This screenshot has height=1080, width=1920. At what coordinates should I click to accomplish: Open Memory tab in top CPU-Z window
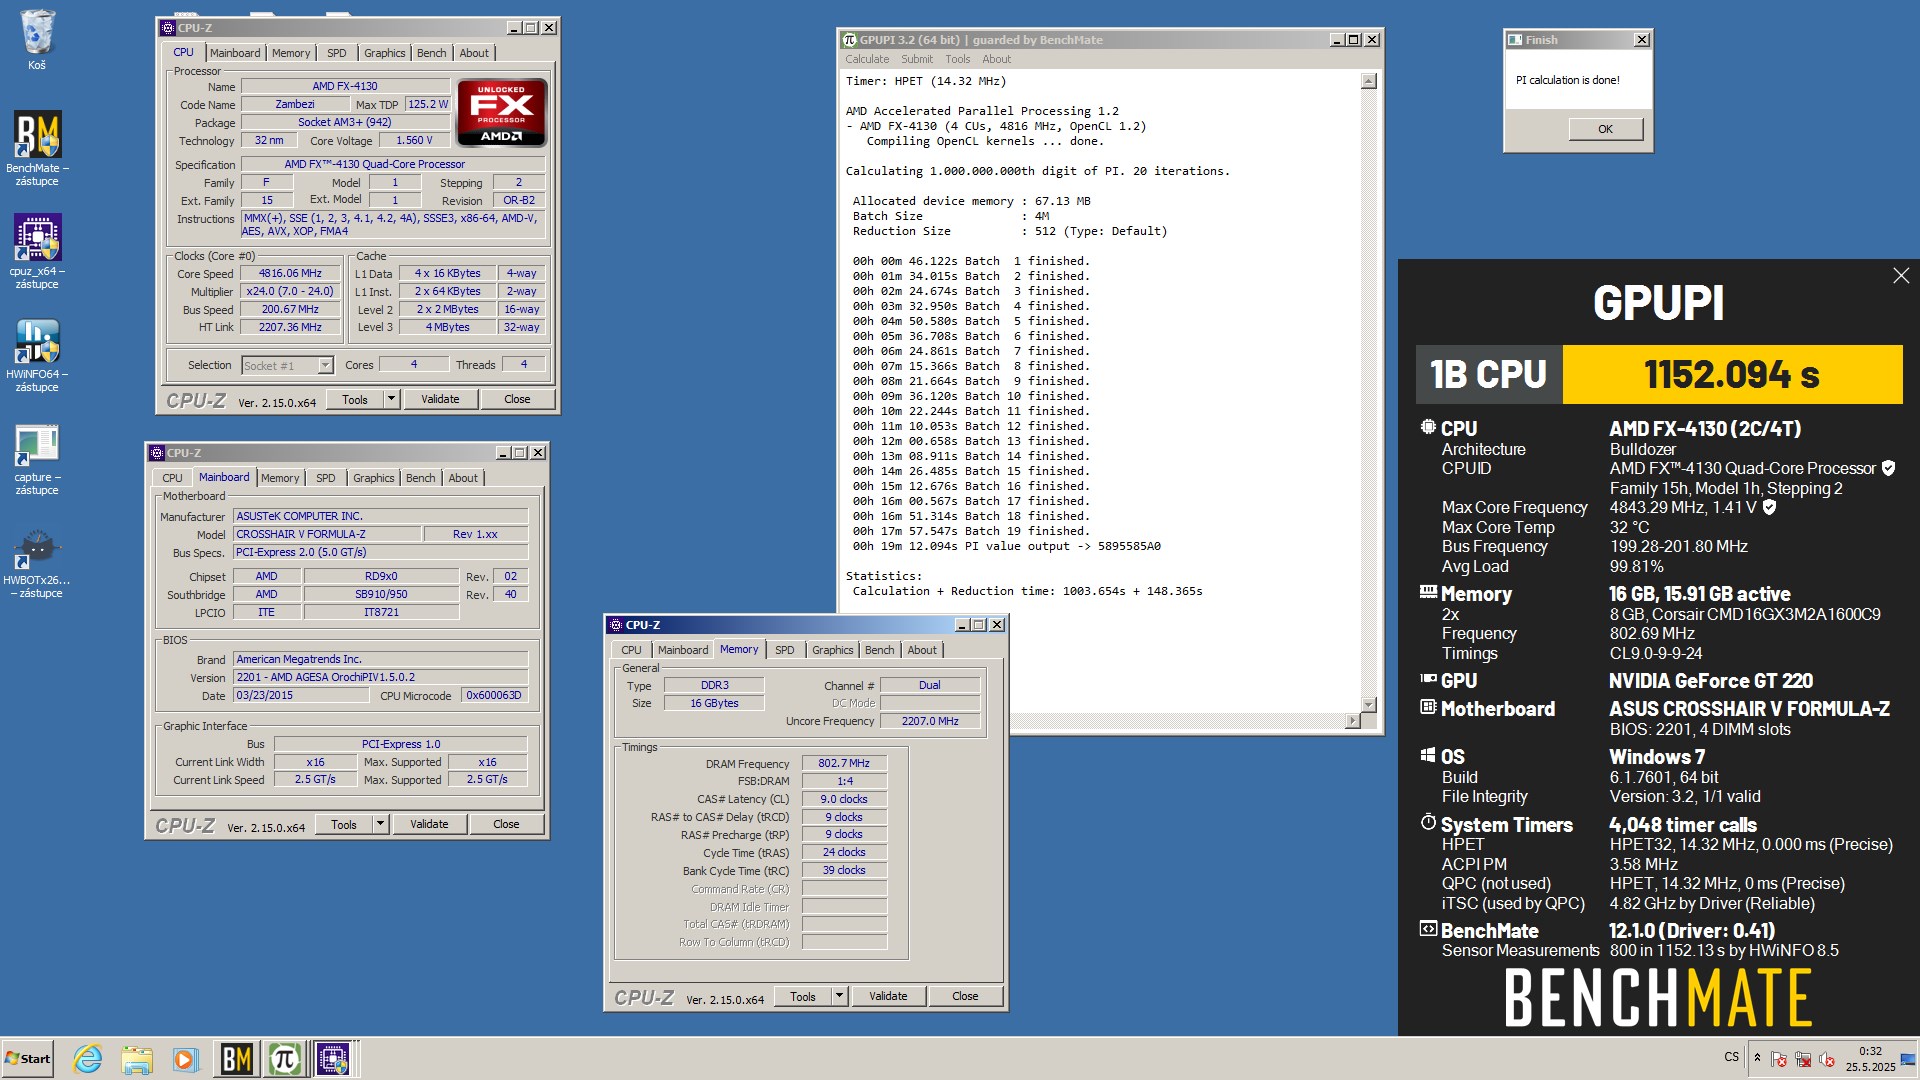click(x=291, y=53)
